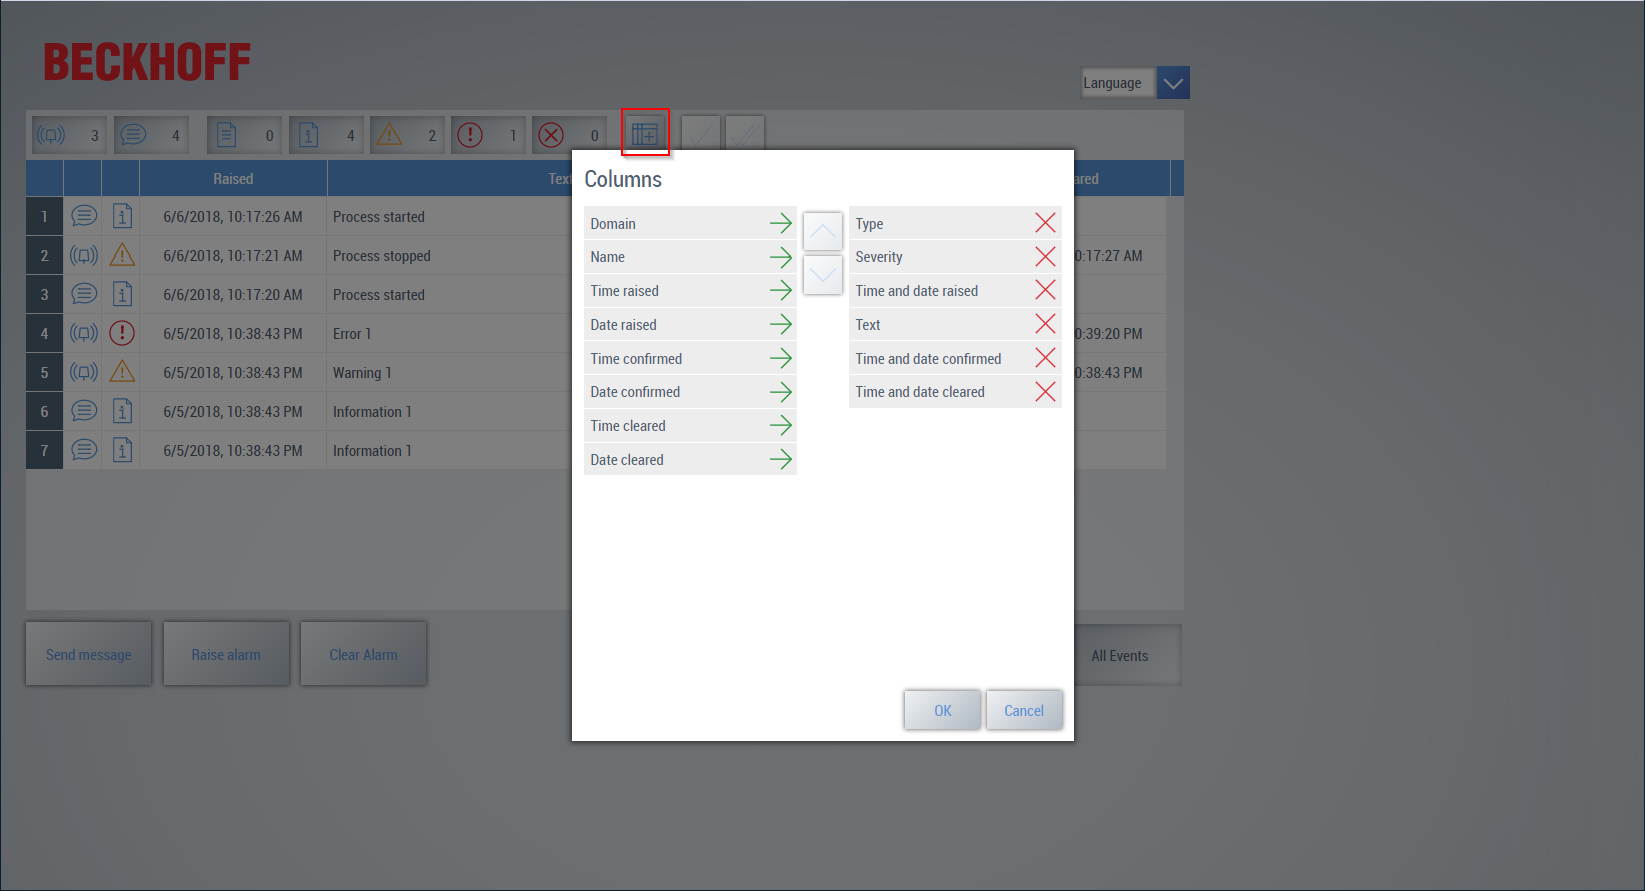
Task: Add the Time confirmed column with its arrow
Action: (x=780, y=358)
